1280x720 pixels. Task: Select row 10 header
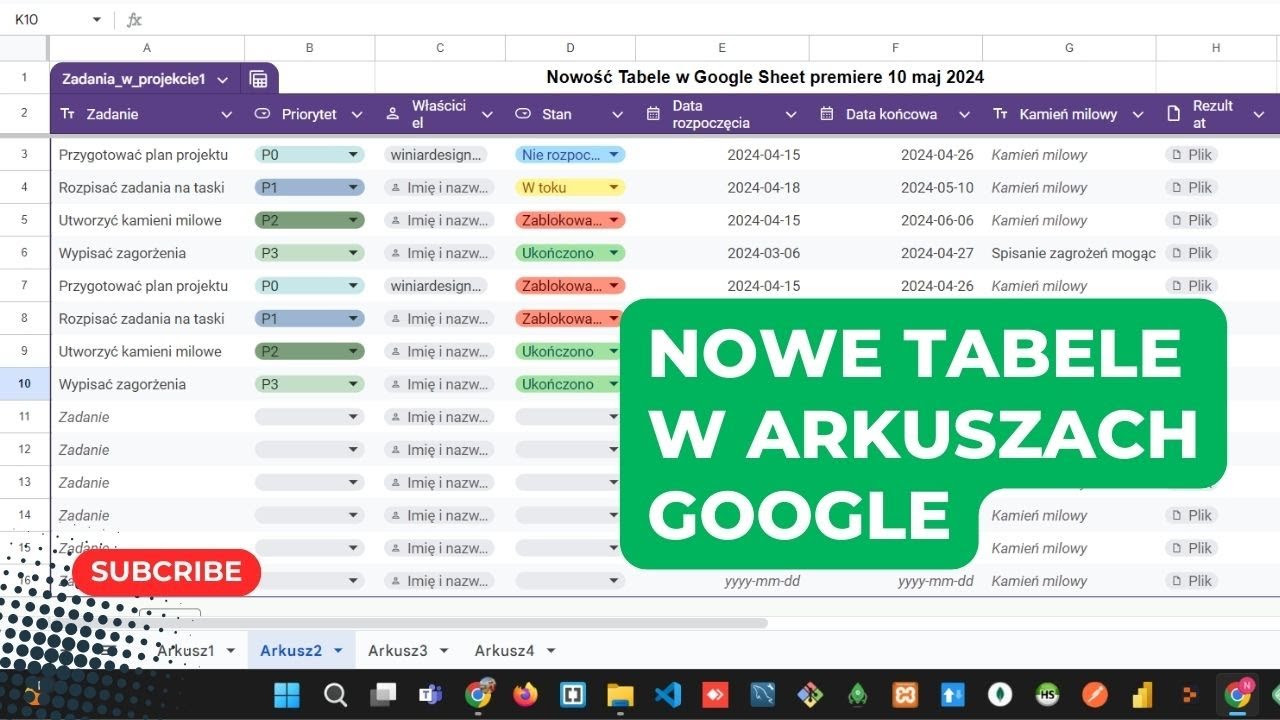25,384
